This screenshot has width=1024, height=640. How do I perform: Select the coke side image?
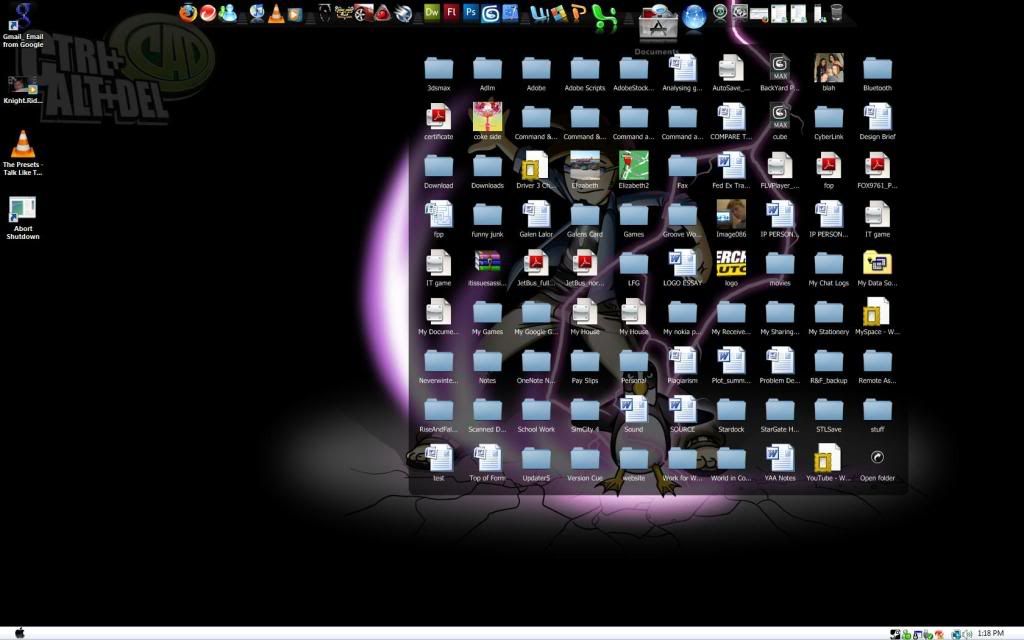(x=487, y=121)
